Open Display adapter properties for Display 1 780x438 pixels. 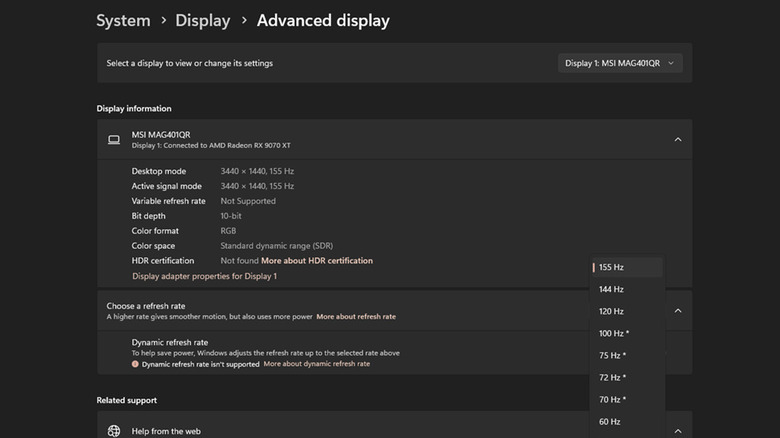[204, 276]
